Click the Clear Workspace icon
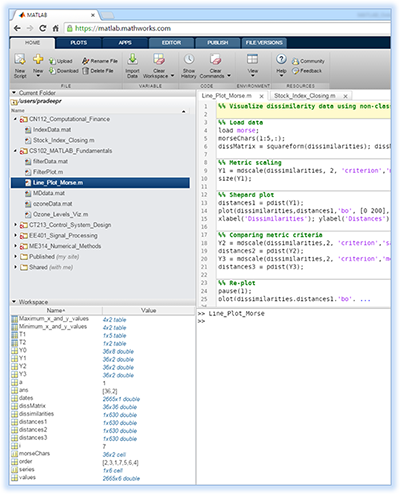The width and height of the screenshot is (400, 494). pos(159,59)
